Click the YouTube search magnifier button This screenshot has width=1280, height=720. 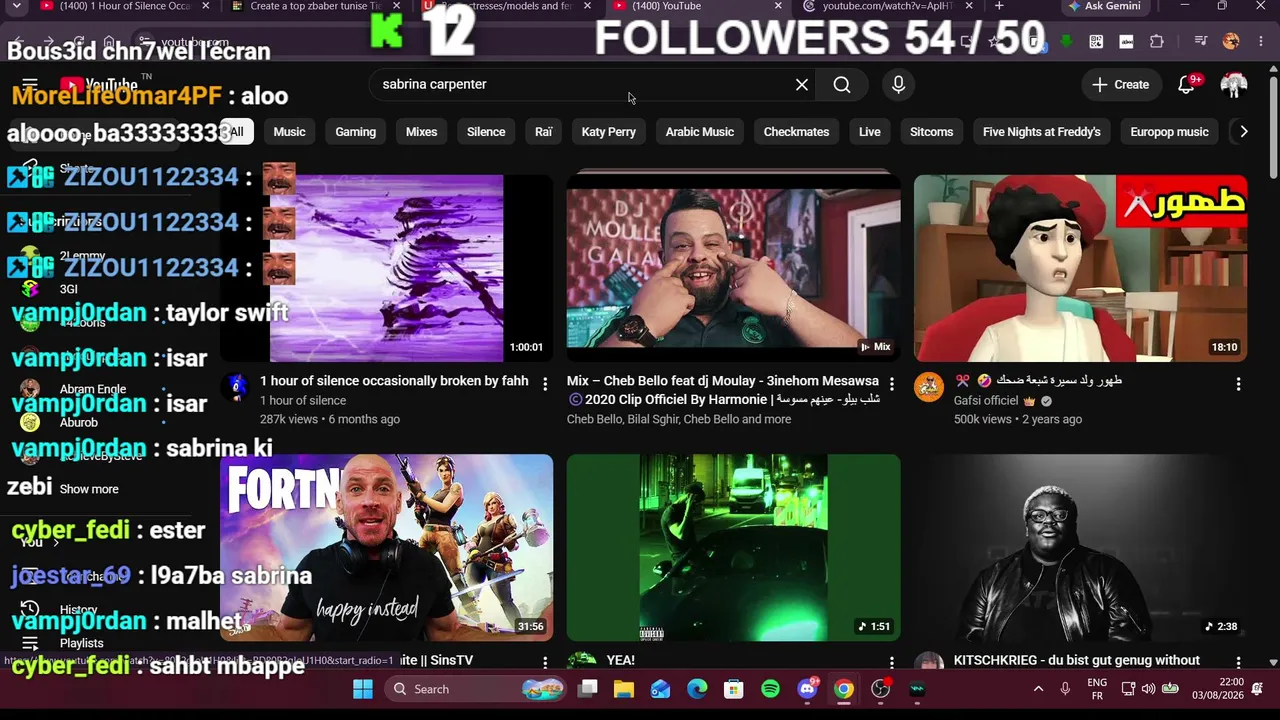pyautogui.click(x=842, y=85)
